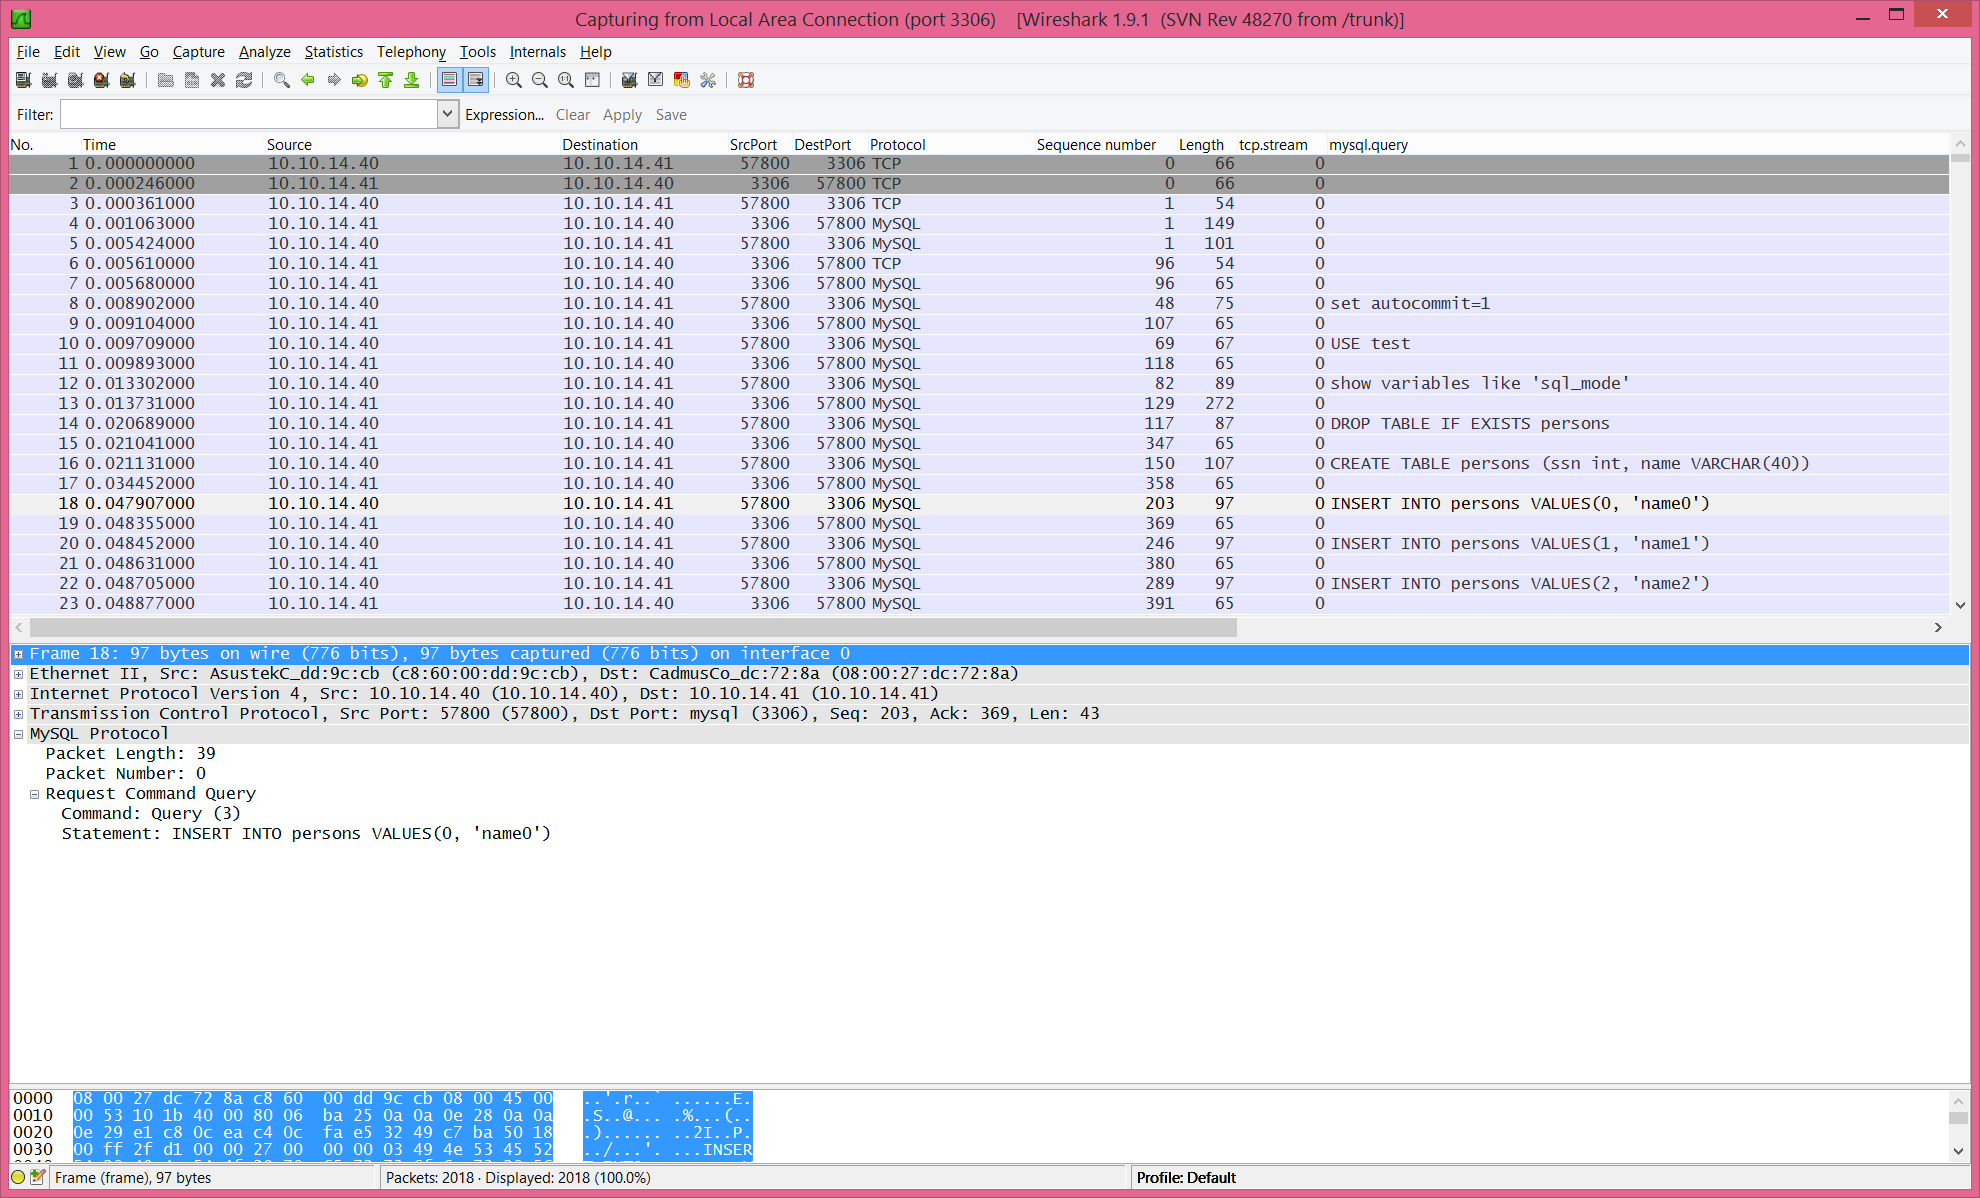Click the Help lifebuoy icon
1980x1198 pixels.
[746, 80]
